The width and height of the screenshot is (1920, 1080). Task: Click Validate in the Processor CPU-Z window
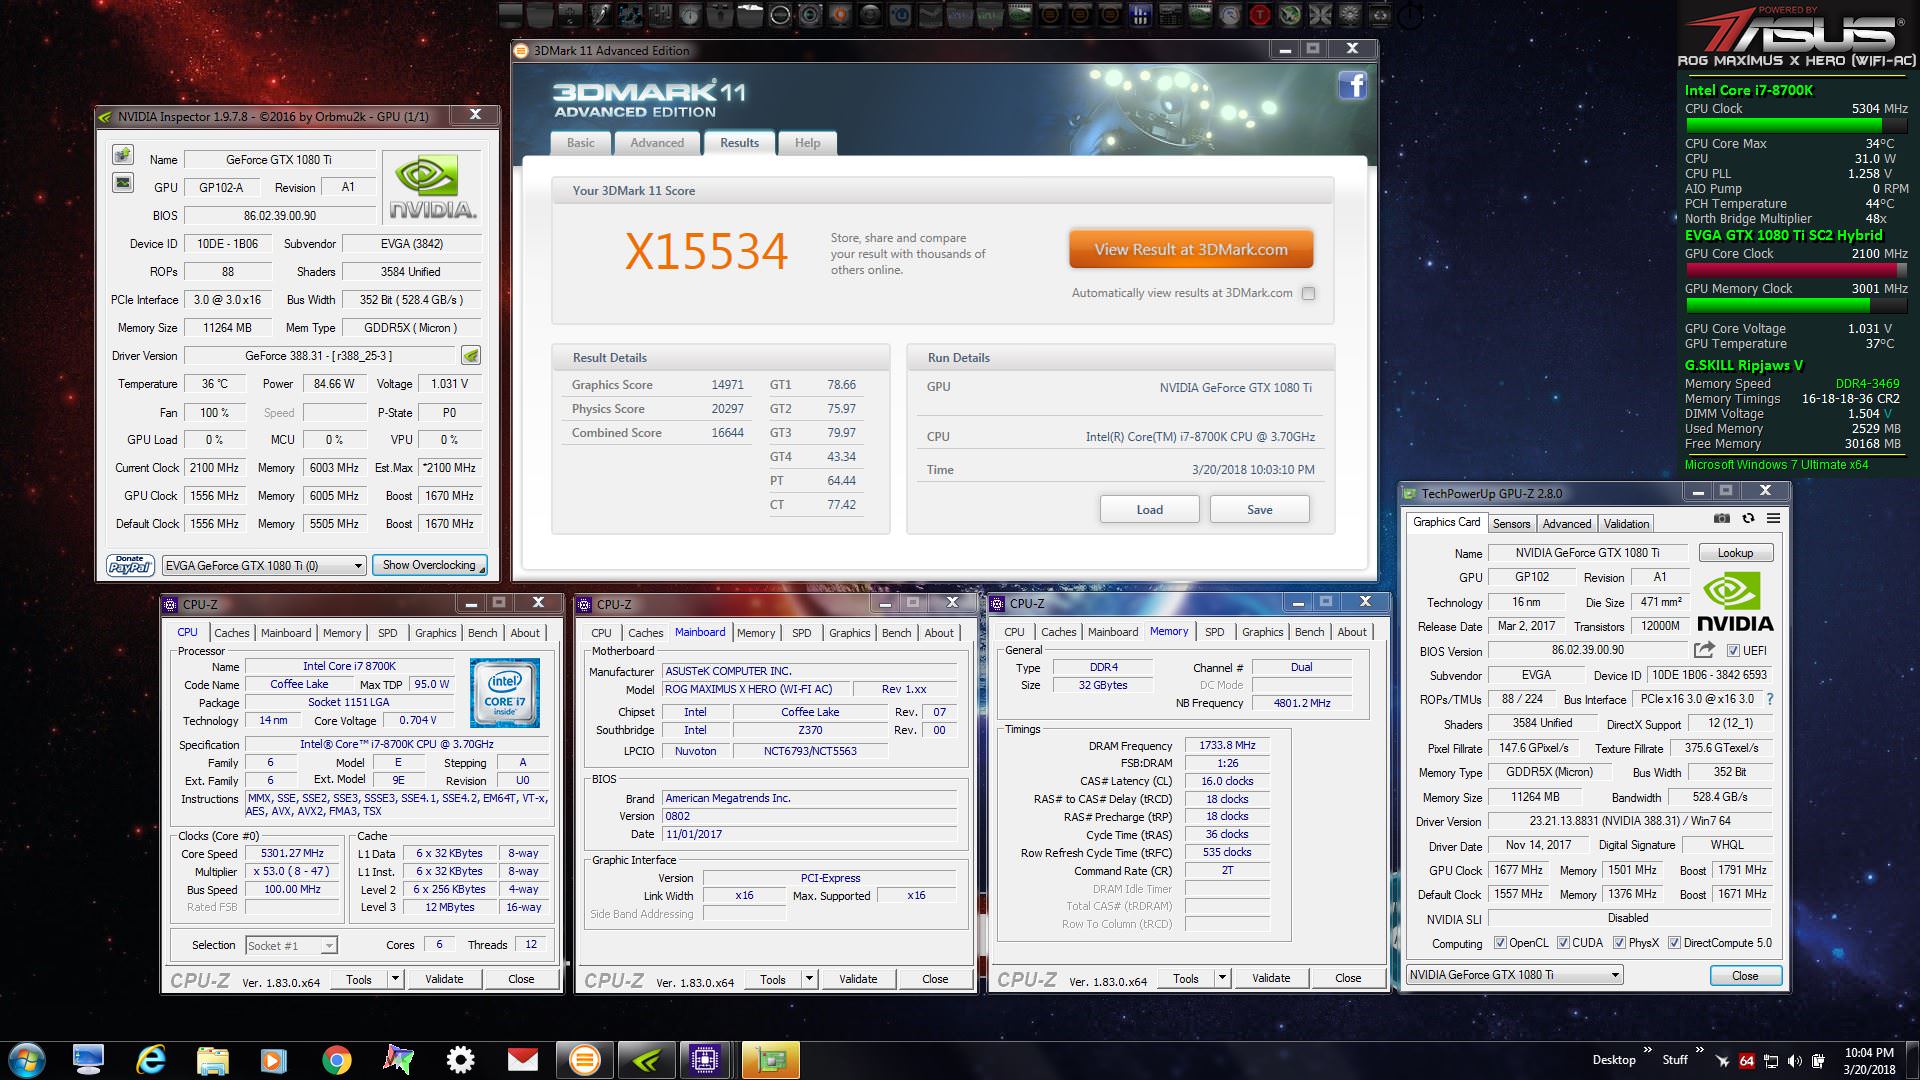point(444,979)
